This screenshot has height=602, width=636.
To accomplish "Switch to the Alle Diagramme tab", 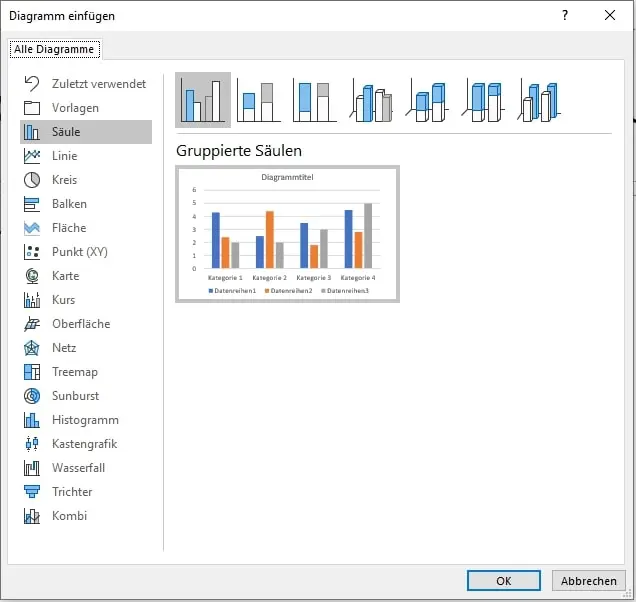I will click(x=54, y=49).
